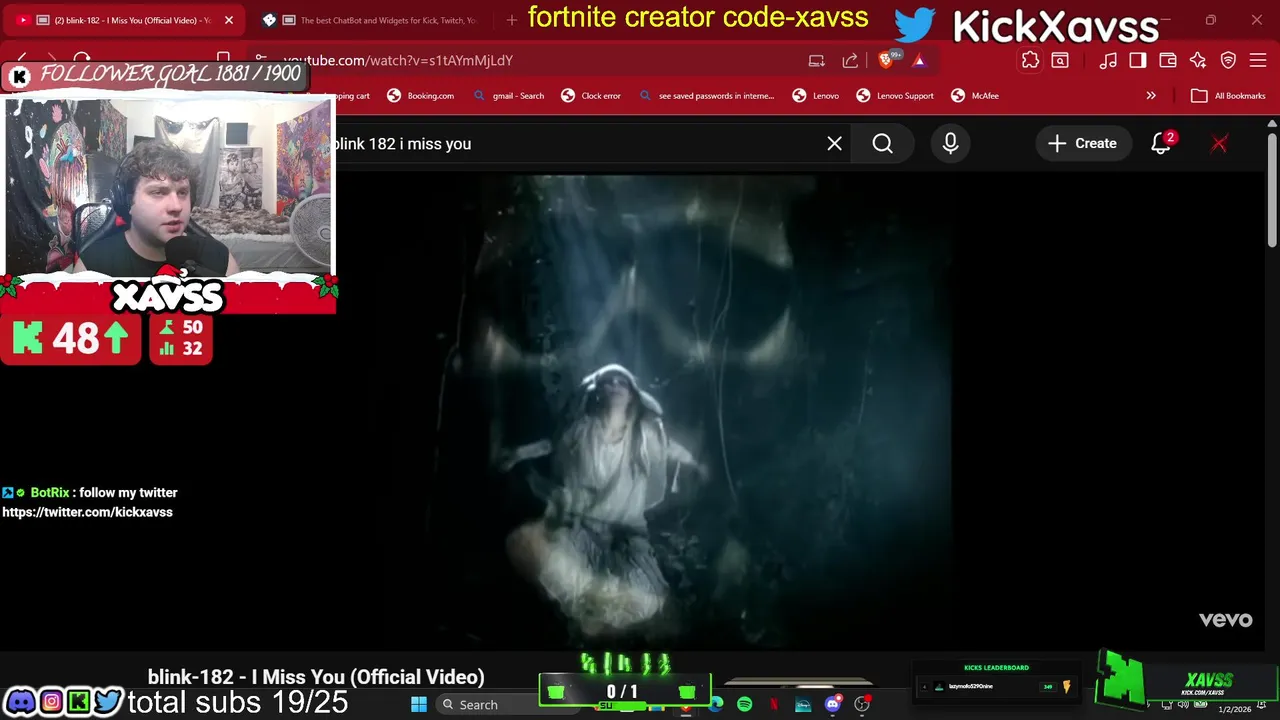
Task: Click the twitter.com/kickxavss chat link
Action: 87,512
